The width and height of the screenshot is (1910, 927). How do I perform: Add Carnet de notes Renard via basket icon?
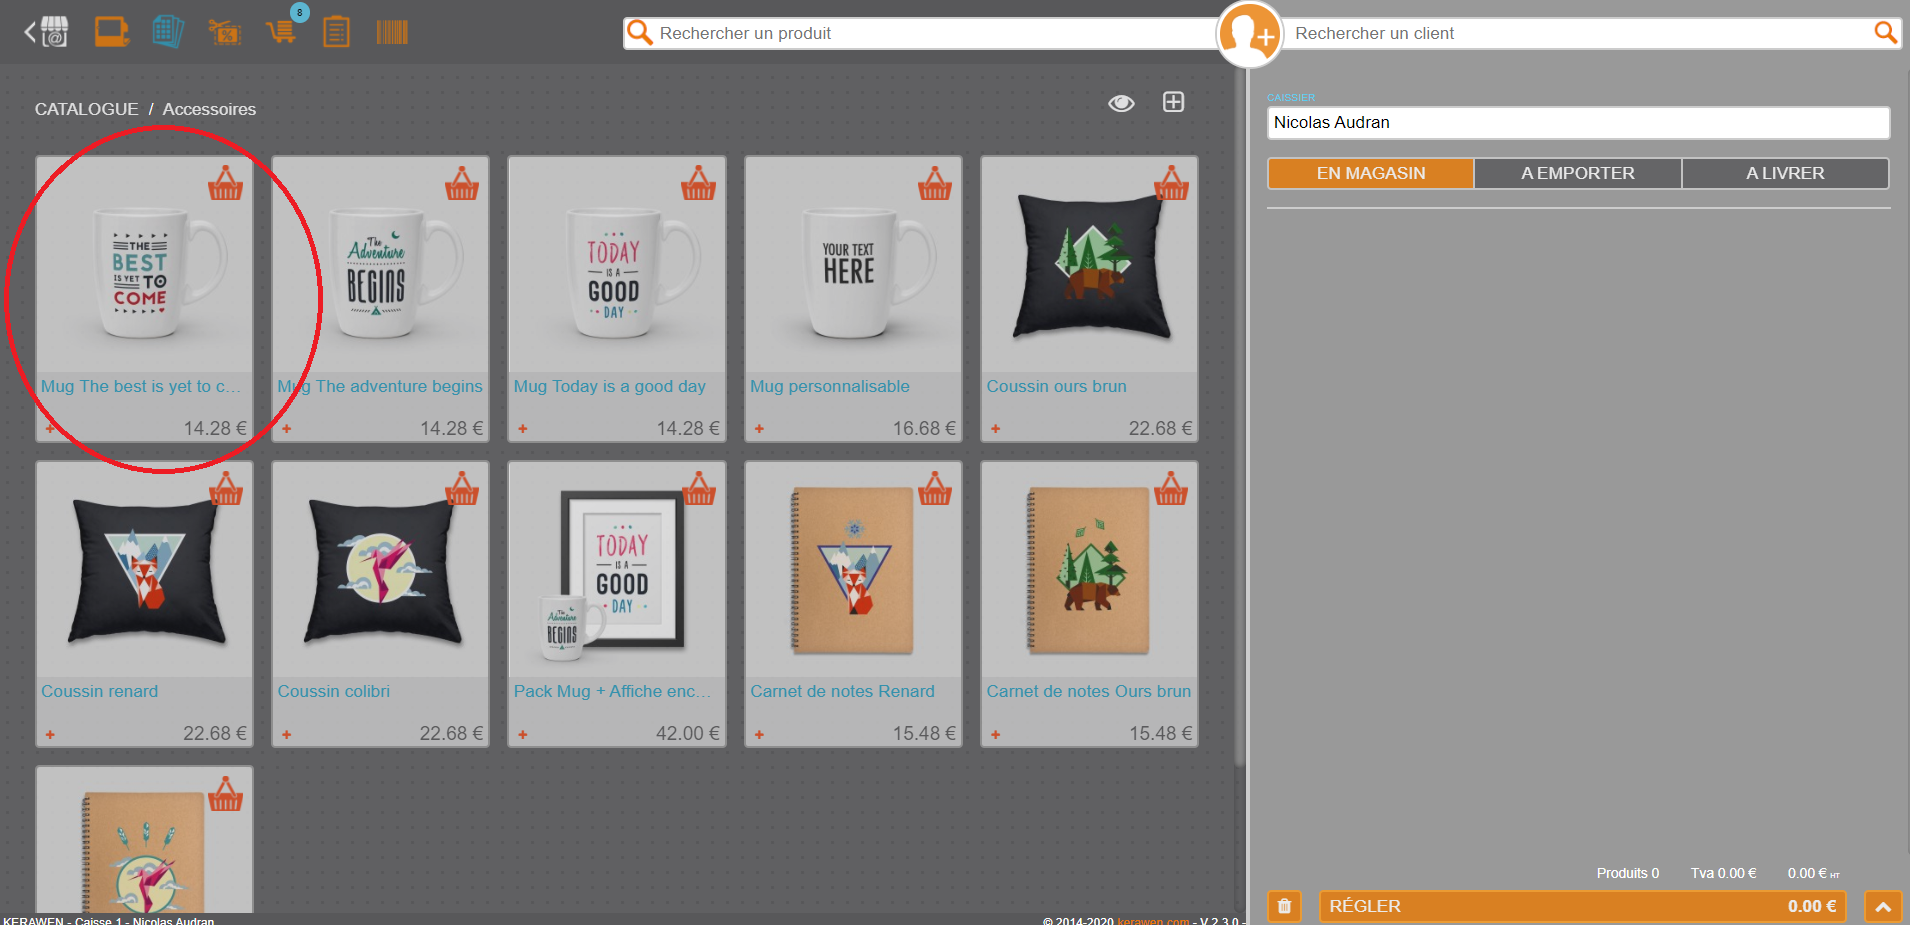[935, 488]
